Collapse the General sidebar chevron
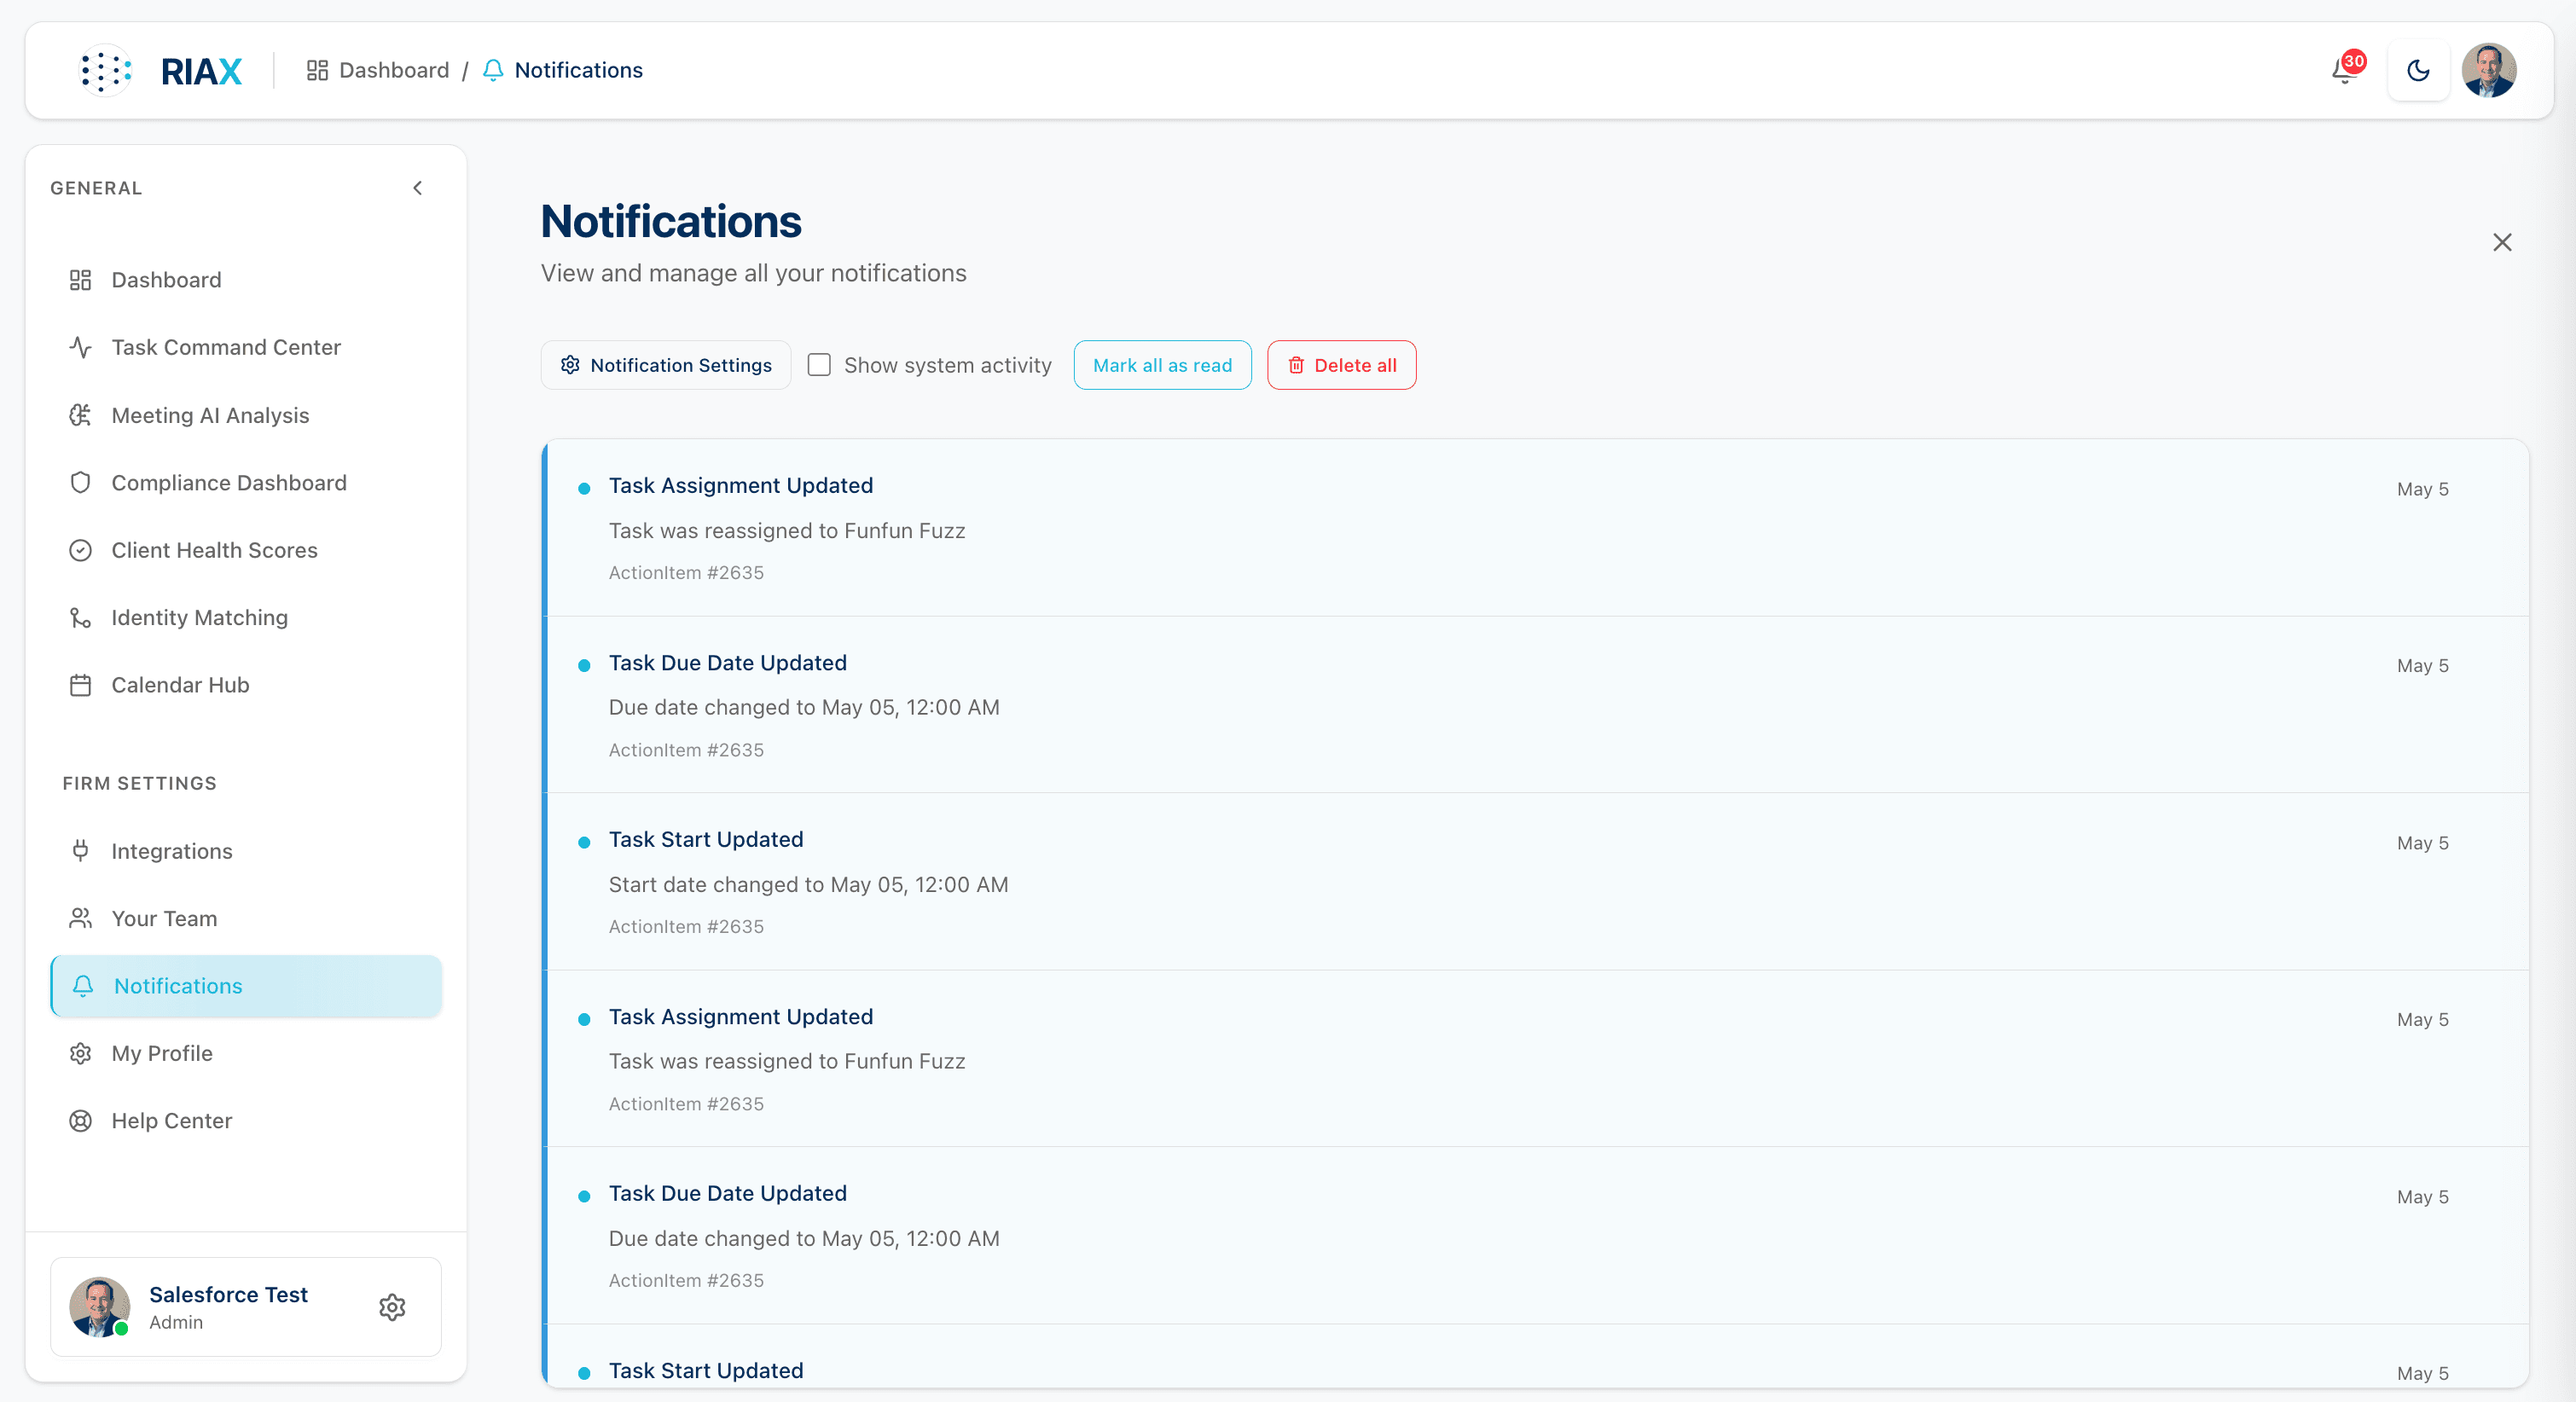The height and width of the screenshot is (1402, 2576). [418, 188]
